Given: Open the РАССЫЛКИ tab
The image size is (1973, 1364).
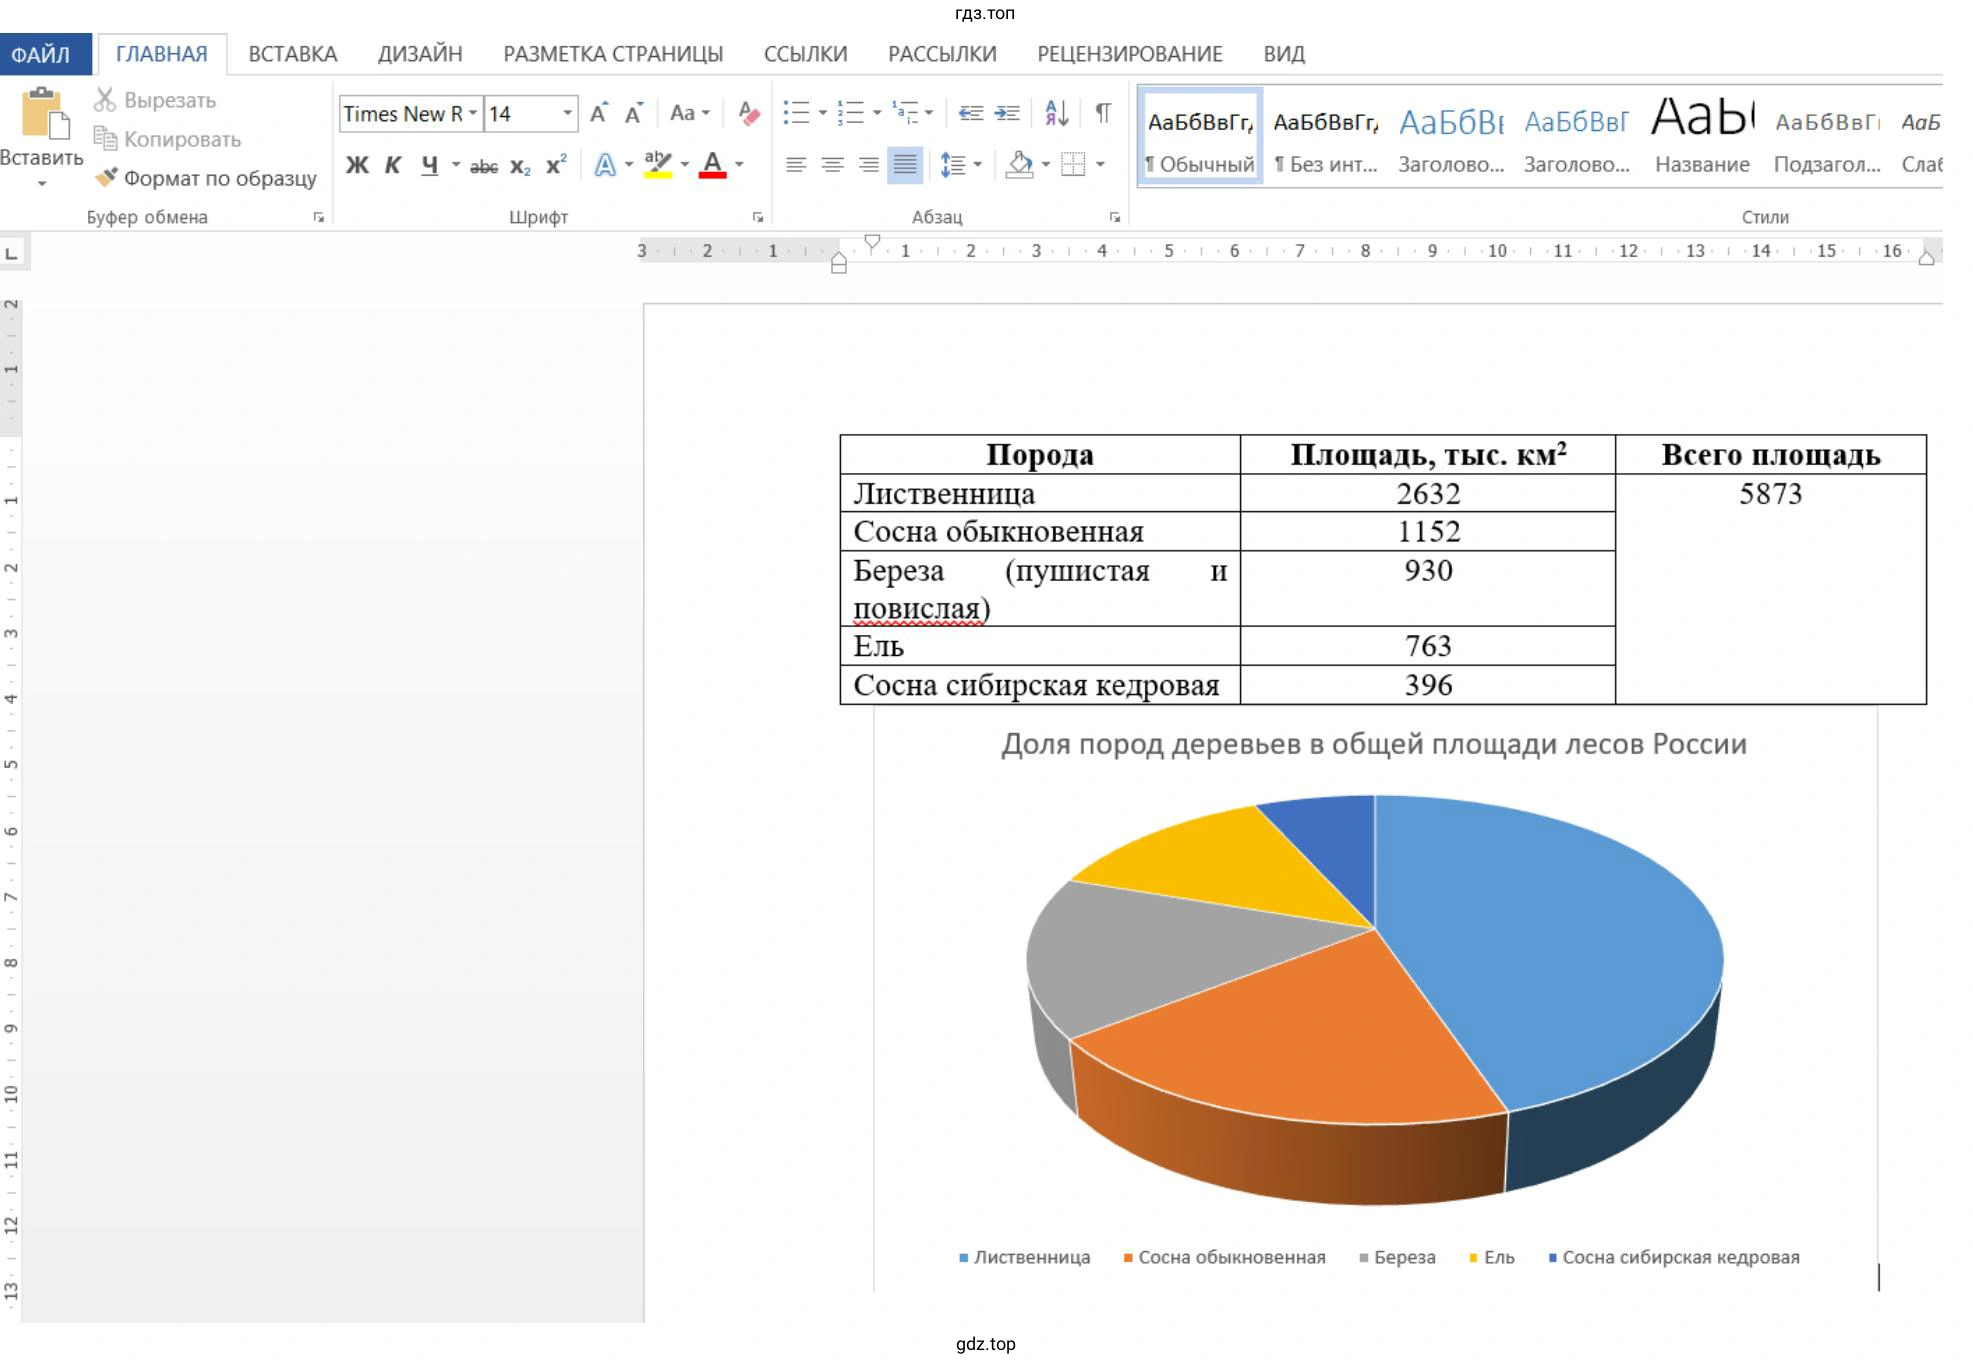Looking at the screenshot, I should (942, 54).
